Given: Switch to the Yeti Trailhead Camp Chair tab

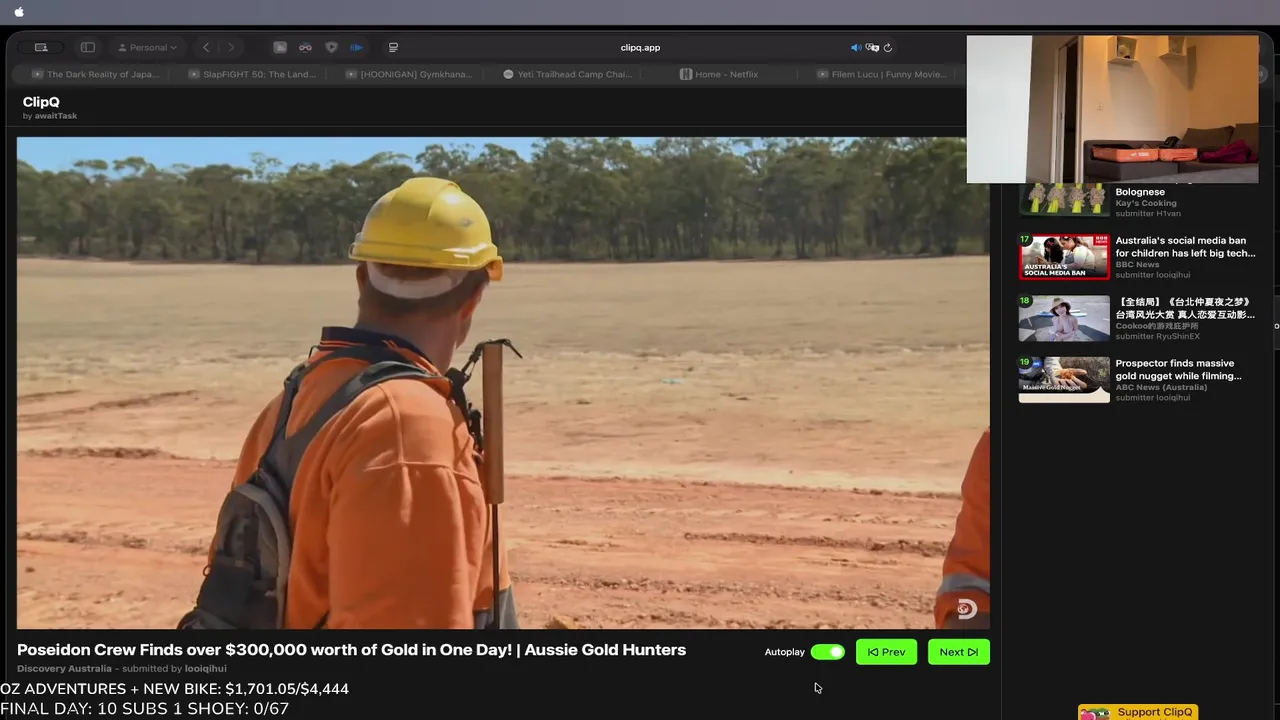Looking at the screenshot, I should click(x=566, y=74).
